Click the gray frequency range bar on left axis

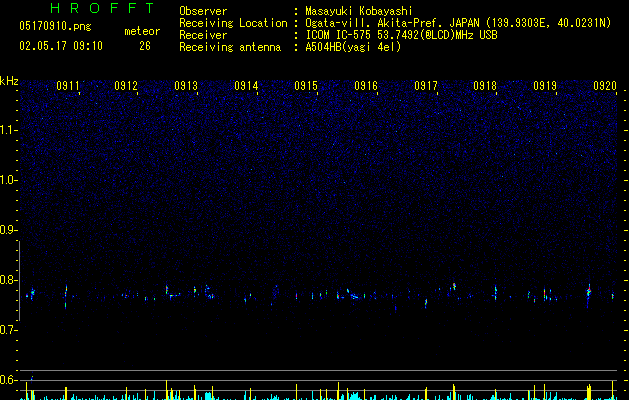pos(19,280)
